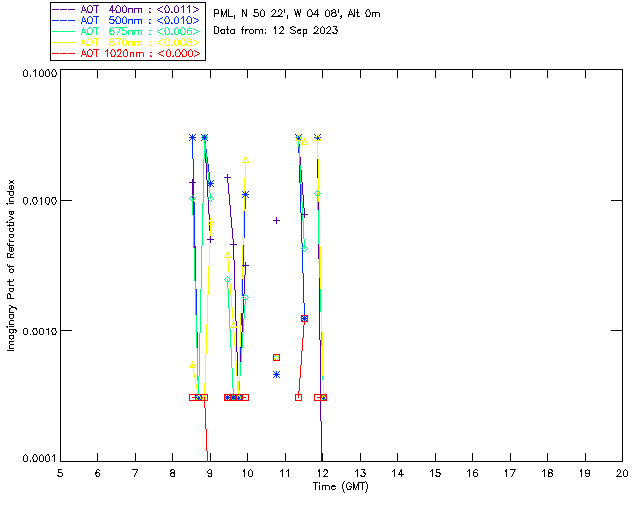This screenshot has width=640, height=512.
Task: Click the 'Data from: 12 Sep 2023' text
Action: click(276, 31)
